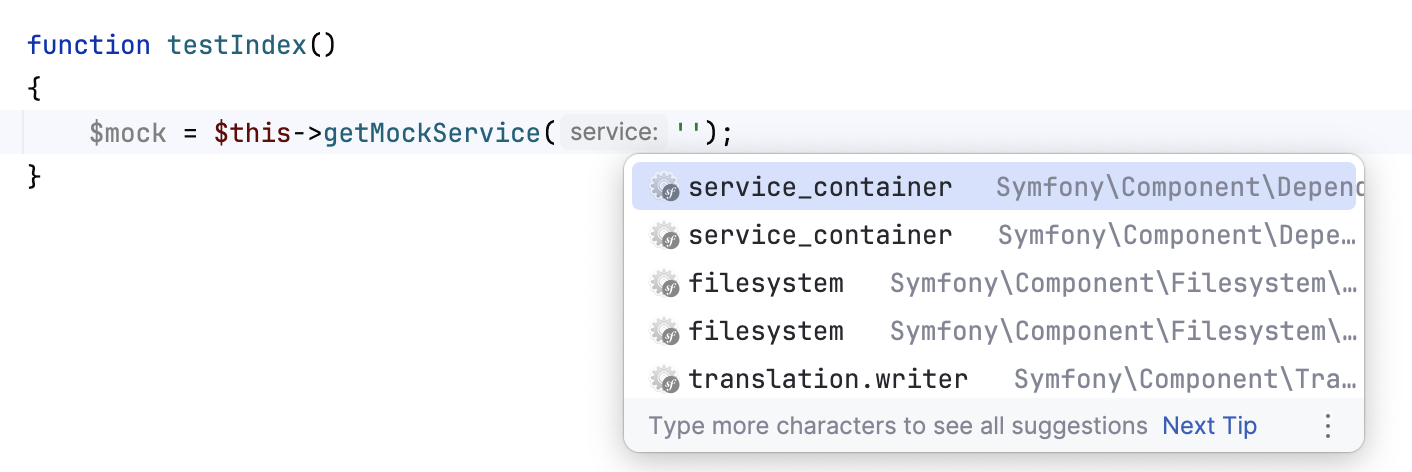
Task: Click the testIndex function name
Action: click(237, 45)
